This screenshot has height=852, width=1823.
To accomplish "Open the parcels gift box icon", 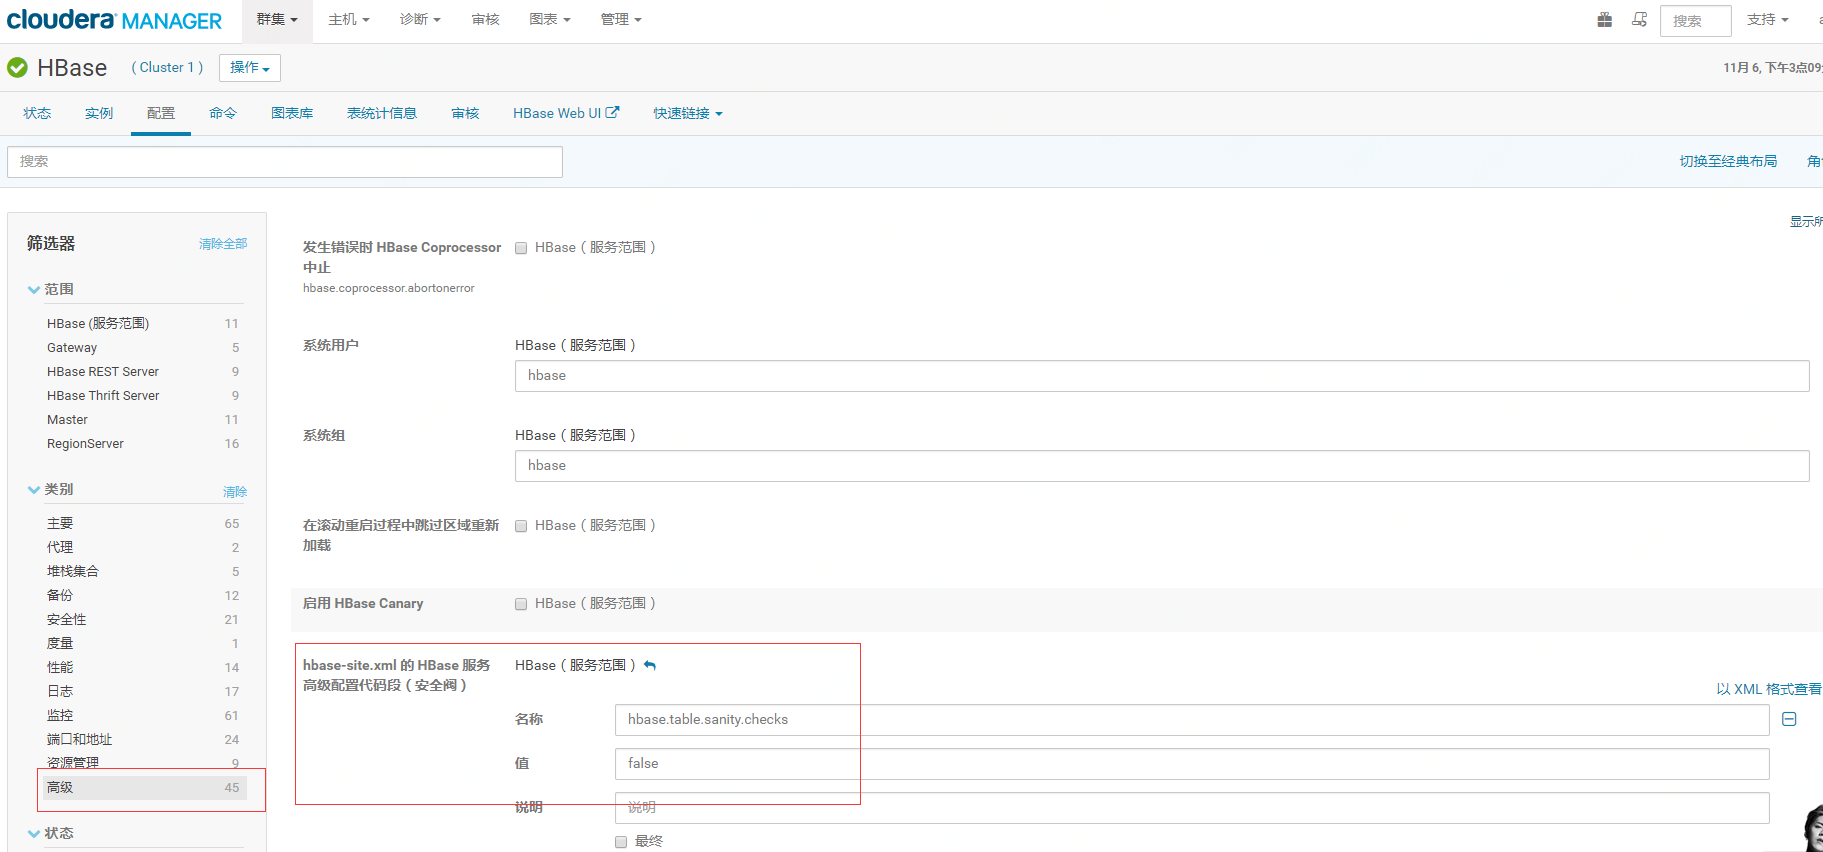I will (1604, 19).
